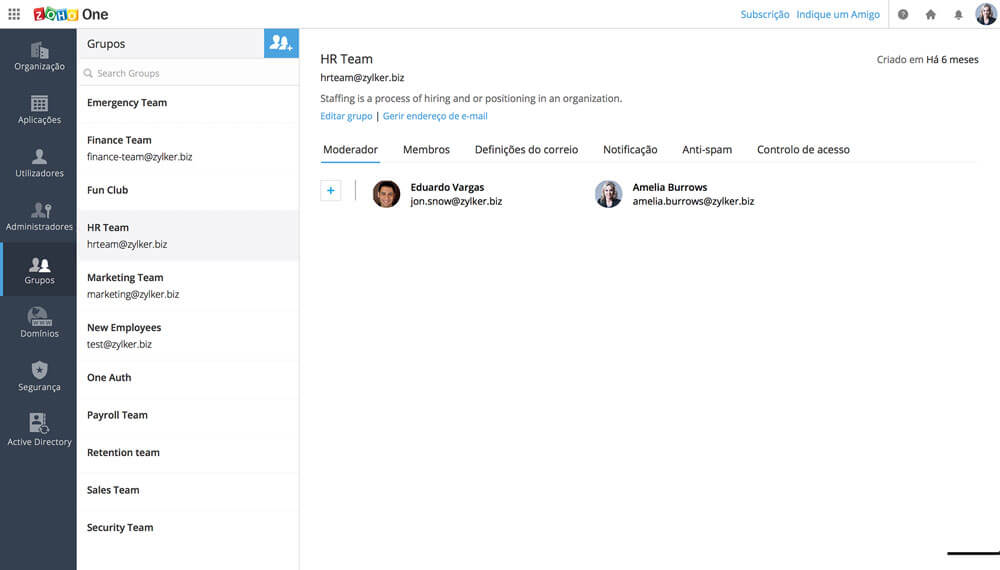Switch to Controlo de acesso tab
The image size is (1000, 570).
(x=803, y=150)
